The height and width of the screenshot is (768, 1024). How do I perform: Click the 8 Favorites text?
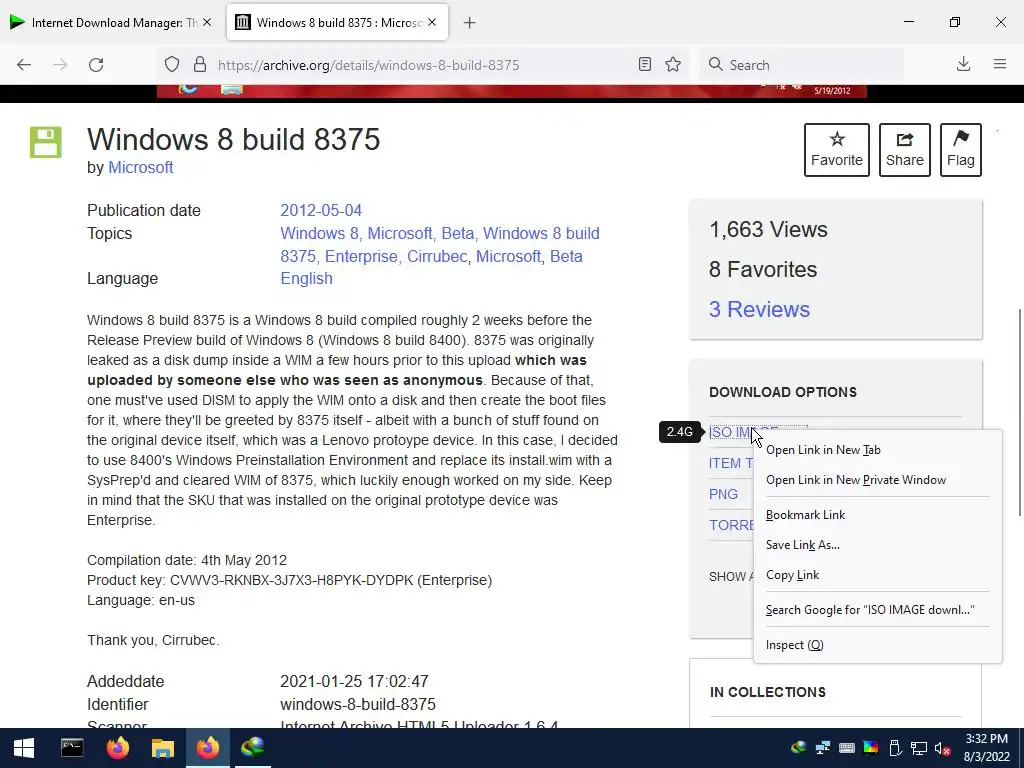[763, 269]
